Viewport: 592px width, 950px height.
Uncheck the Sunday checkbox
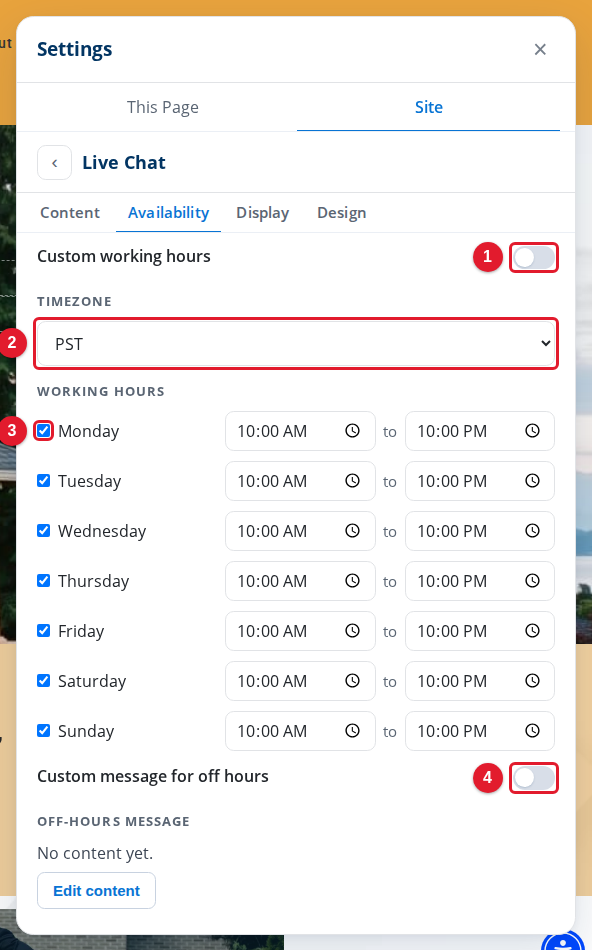coord(44,731)
